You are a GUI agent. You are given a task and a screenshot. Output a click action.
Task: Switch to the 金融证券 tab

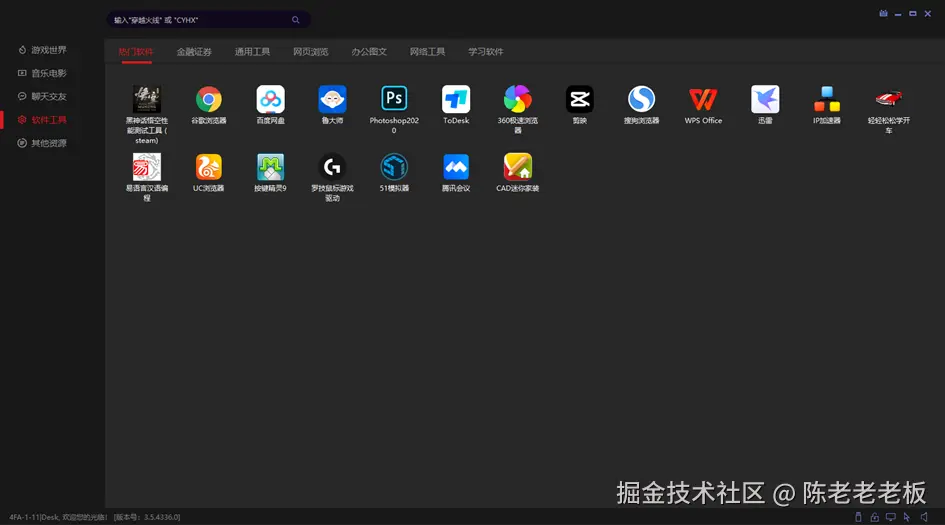(194, 52)
